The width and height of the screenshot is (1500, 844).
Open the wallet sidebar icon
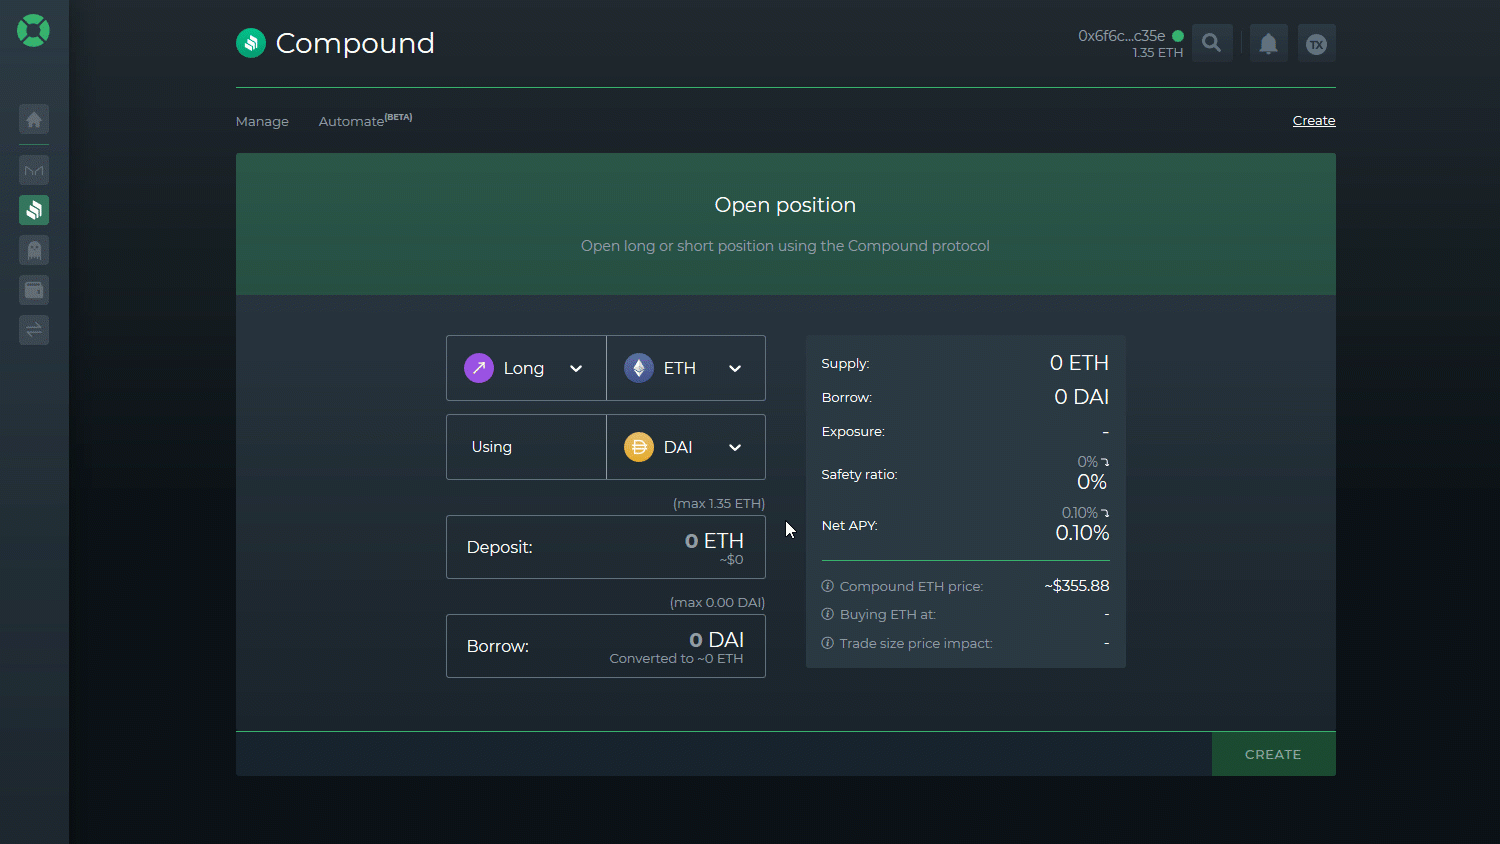[x=34, y=290]
